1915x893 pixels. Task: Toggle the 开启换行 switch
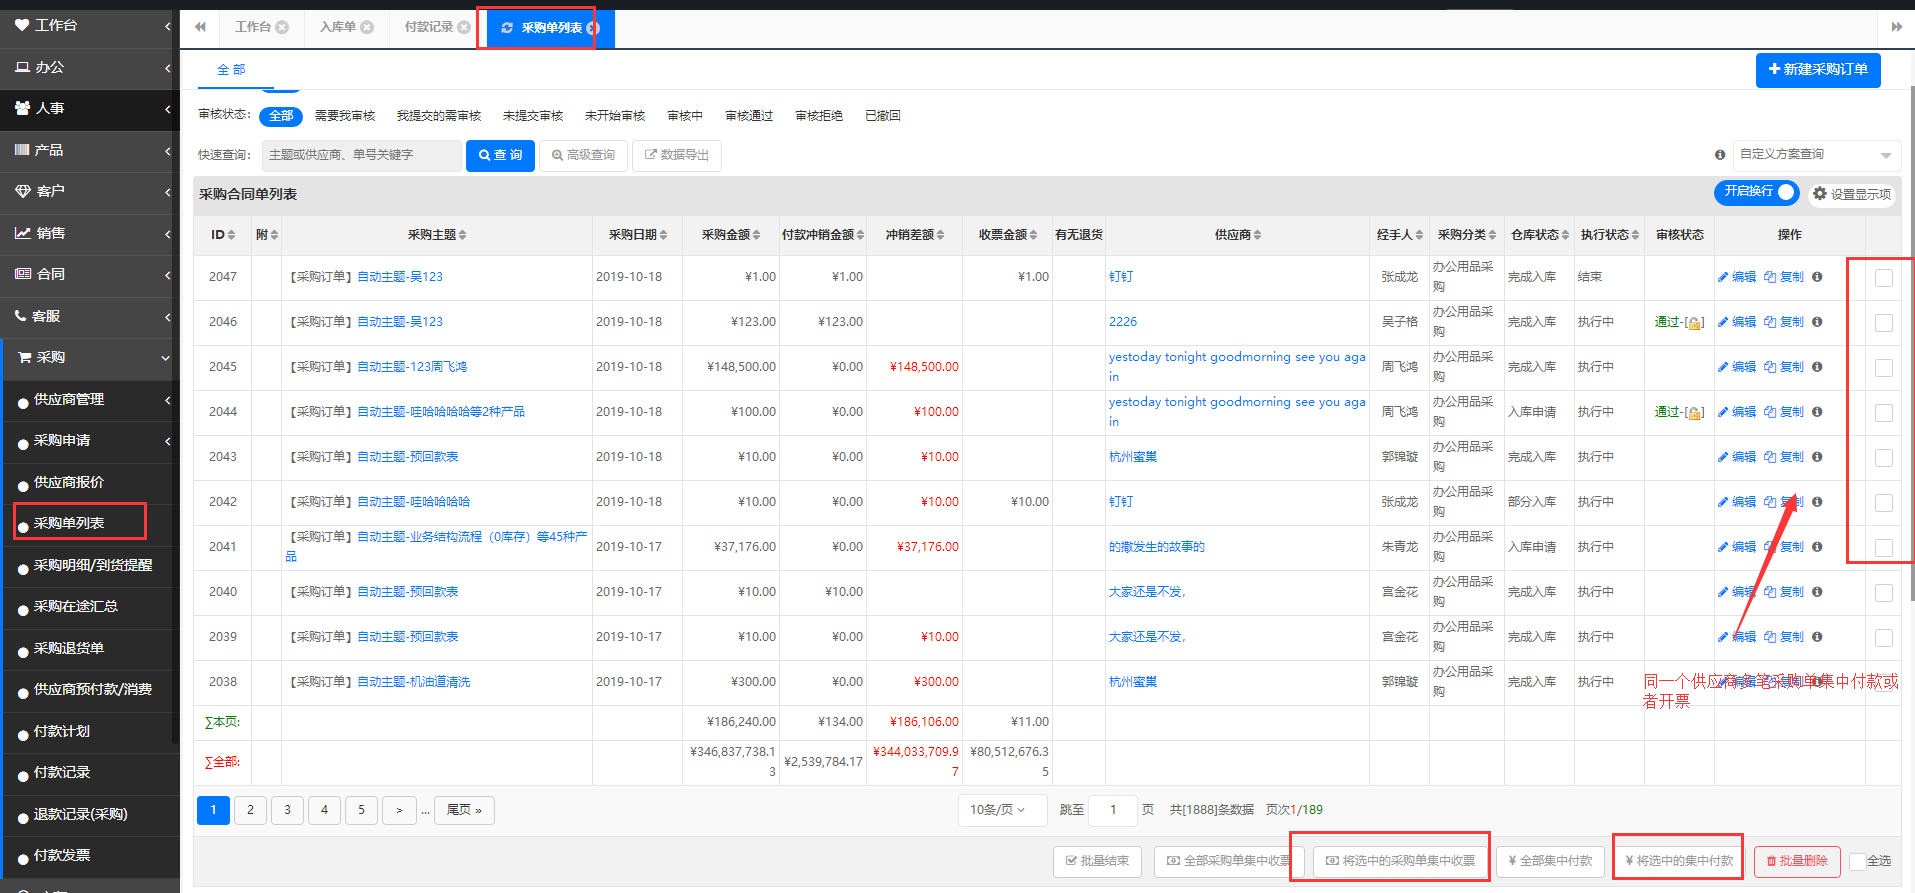pos(1757,192)
